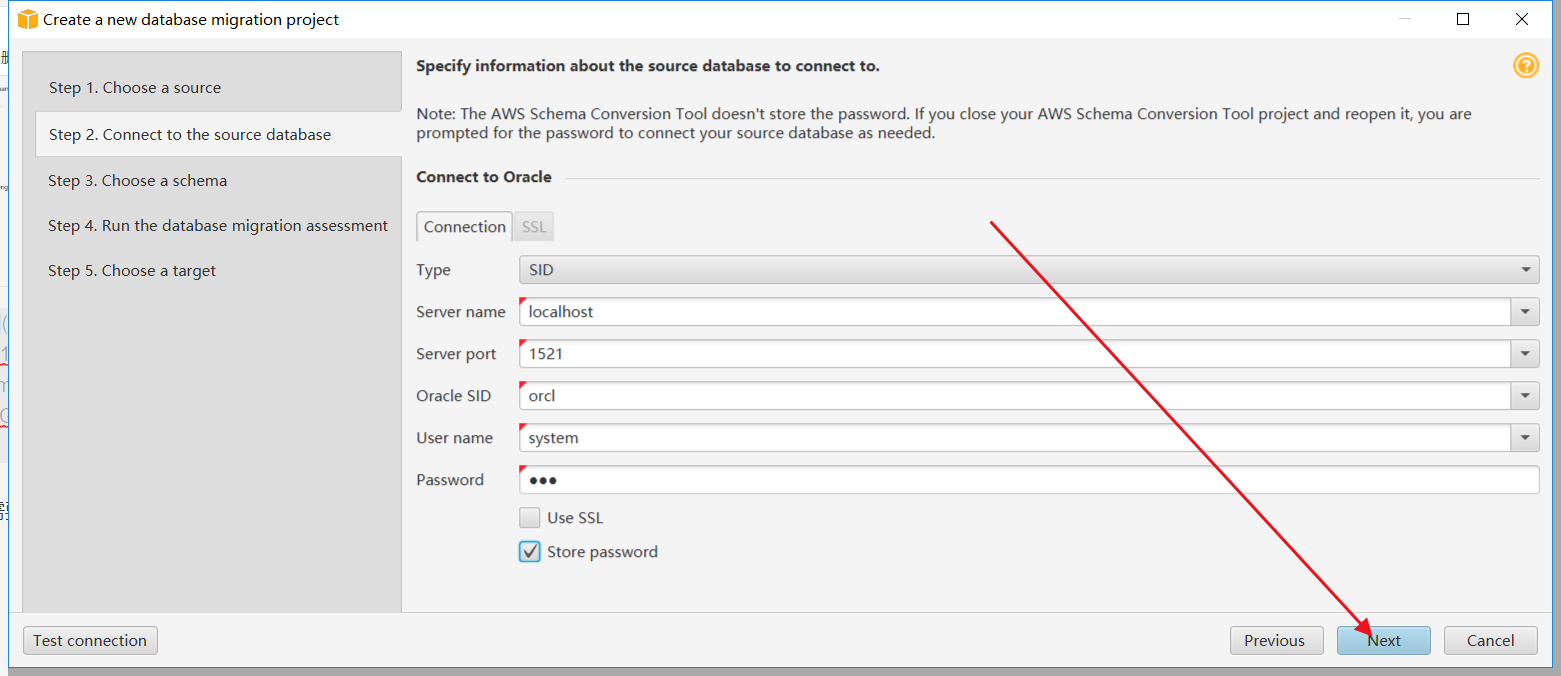
Task: Expand the User name dropdown arrow
Action: pos(1525,438)
